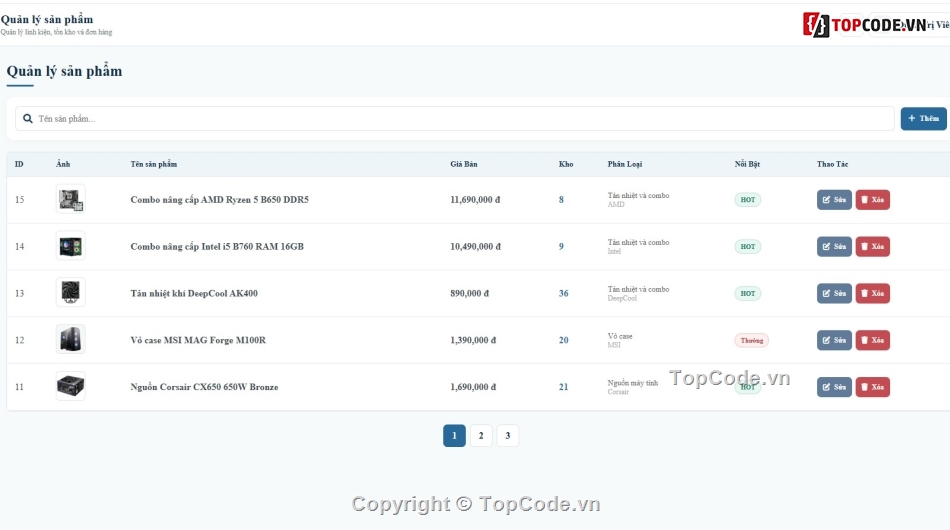This screenshot has width=950, height=530.
Task: Focus the product name search field
Action: point(454,119)
